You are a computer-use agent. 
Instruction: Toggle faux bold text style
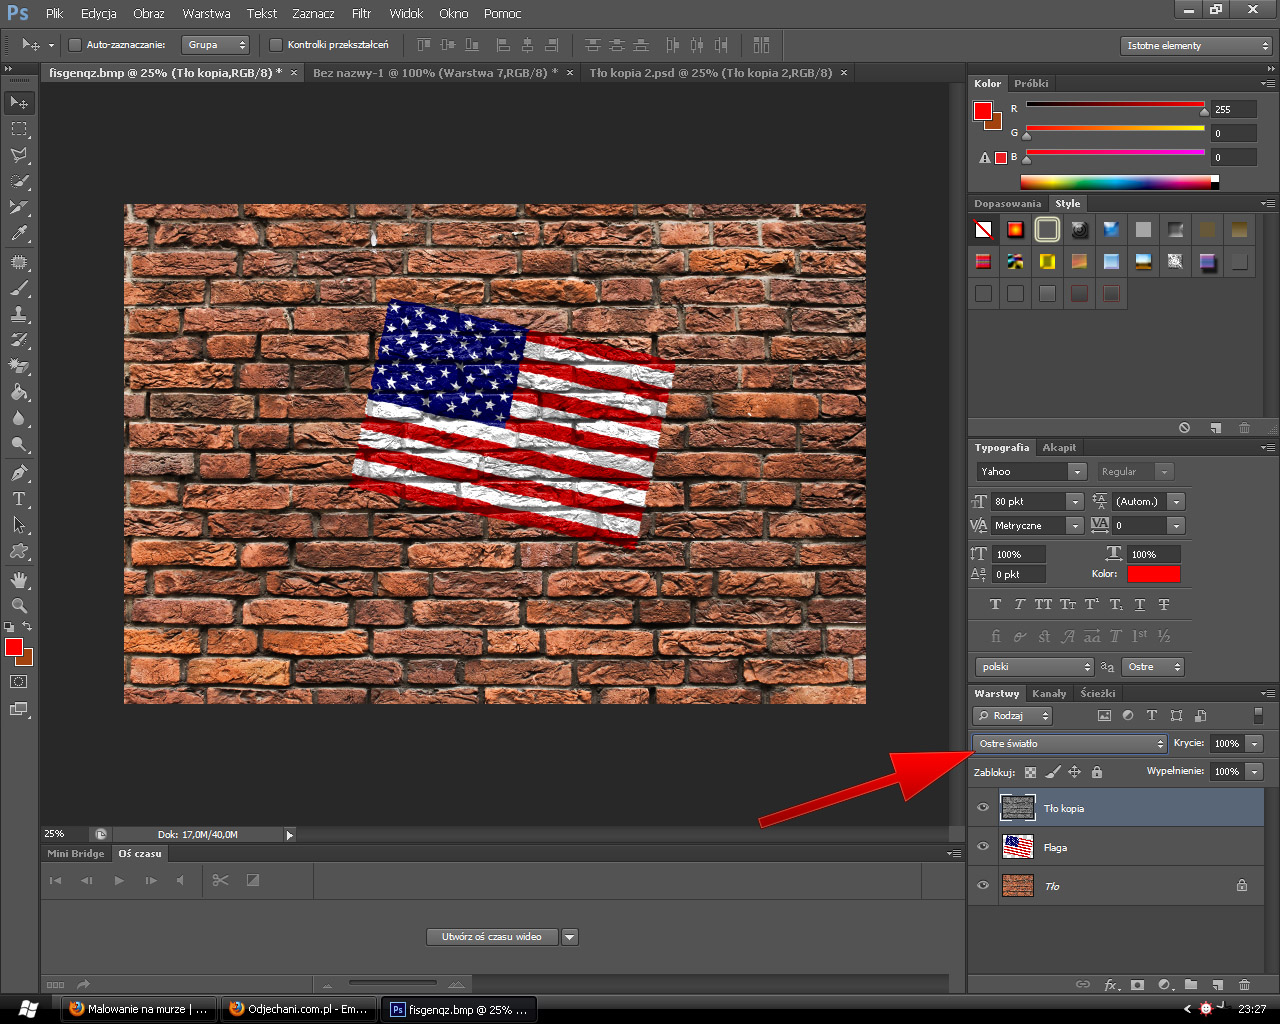pos(995,605)
